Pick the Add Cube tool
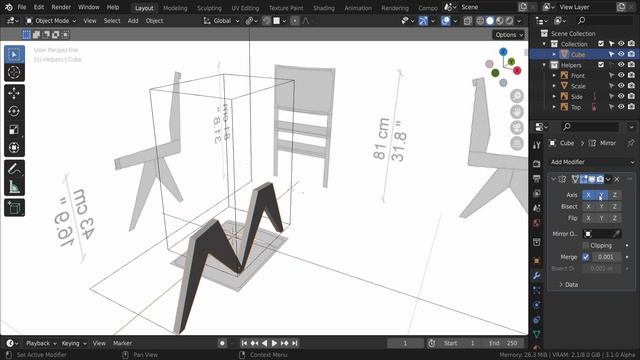The width and height of the screenshot is (640, 360). [14, 208]
